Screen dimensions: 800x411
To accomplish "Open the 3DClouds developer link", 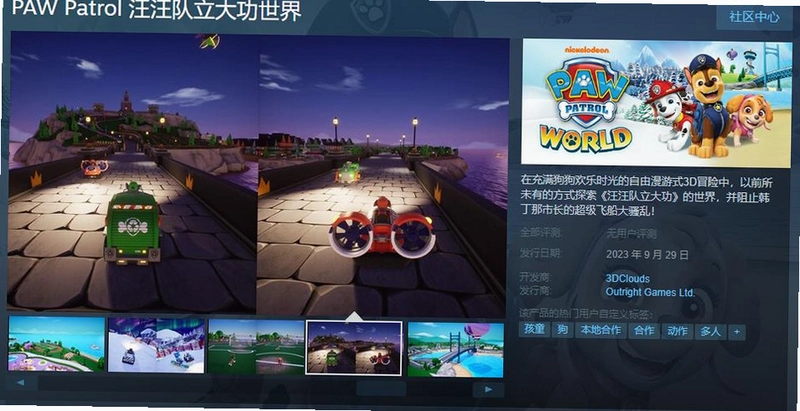I will tap(628, 278).
